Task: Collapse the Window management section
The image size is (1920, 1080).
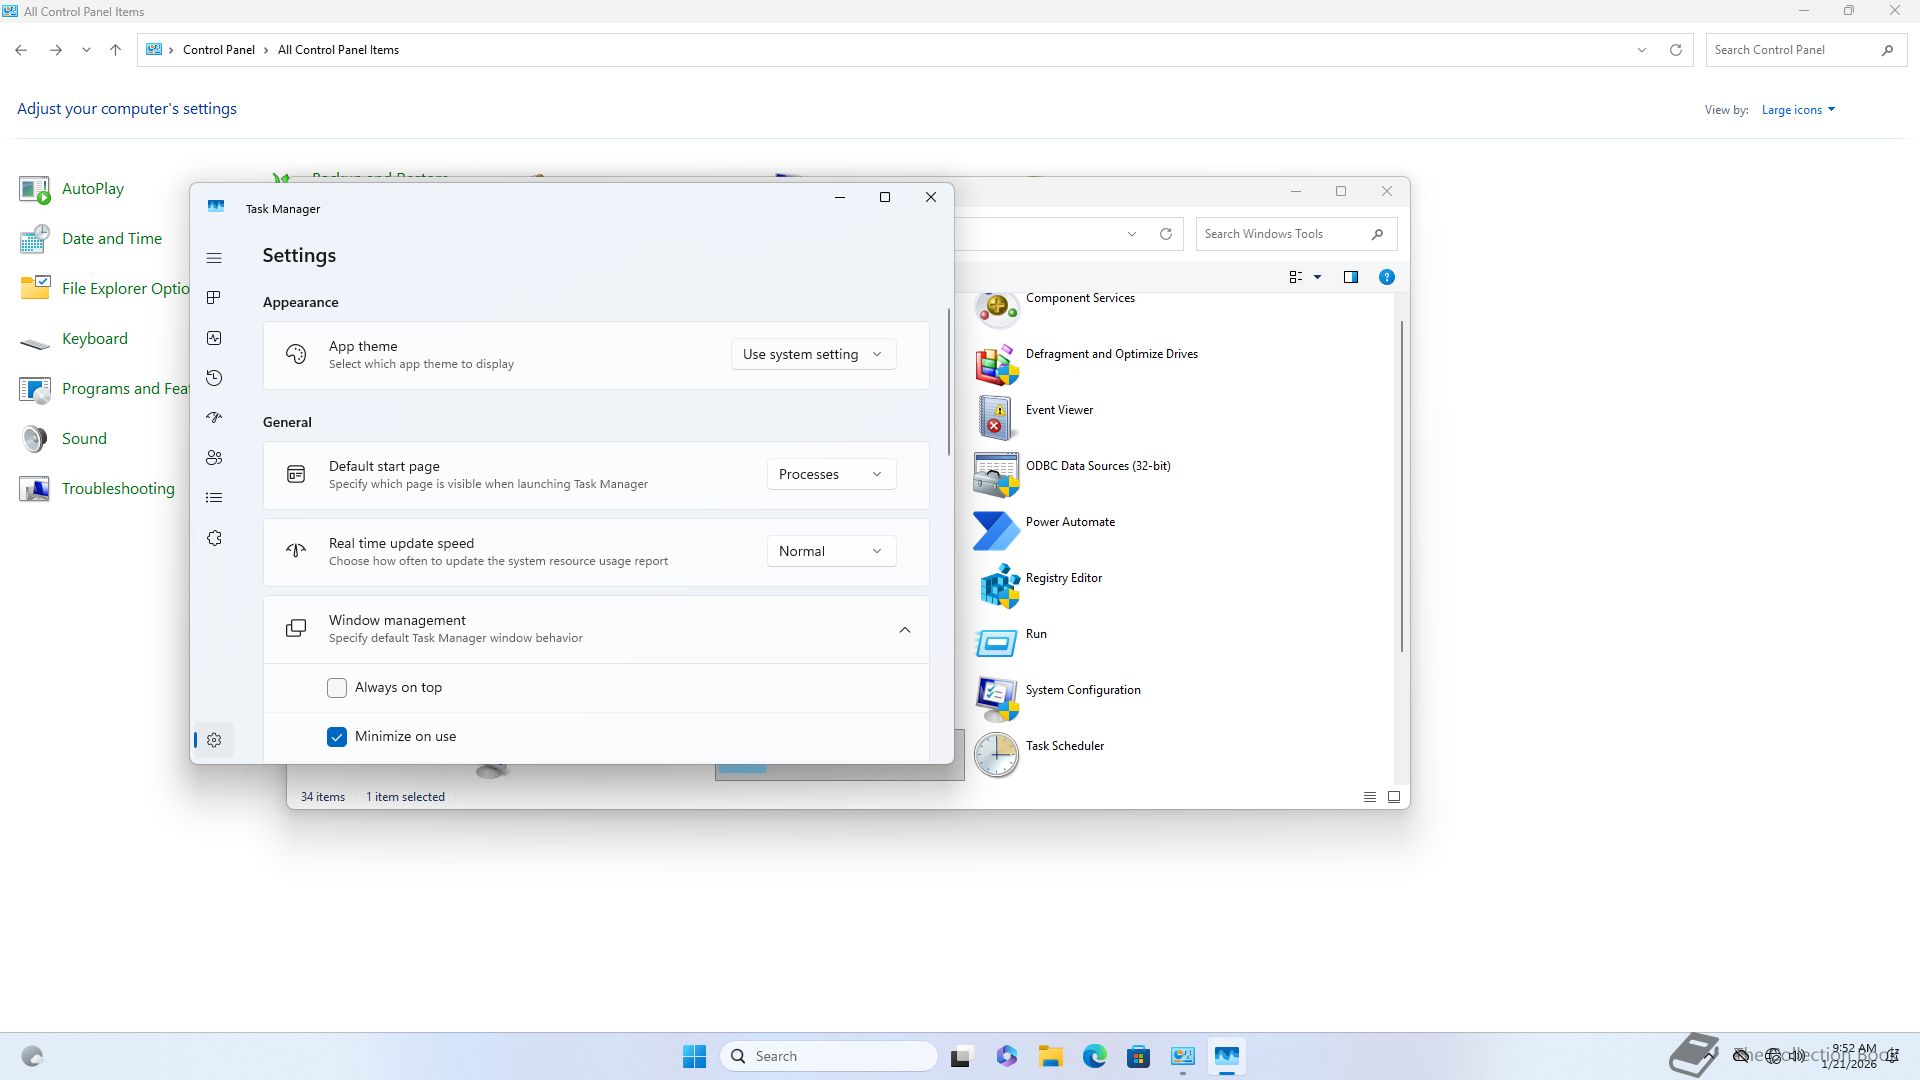Action: click(904, 630)
